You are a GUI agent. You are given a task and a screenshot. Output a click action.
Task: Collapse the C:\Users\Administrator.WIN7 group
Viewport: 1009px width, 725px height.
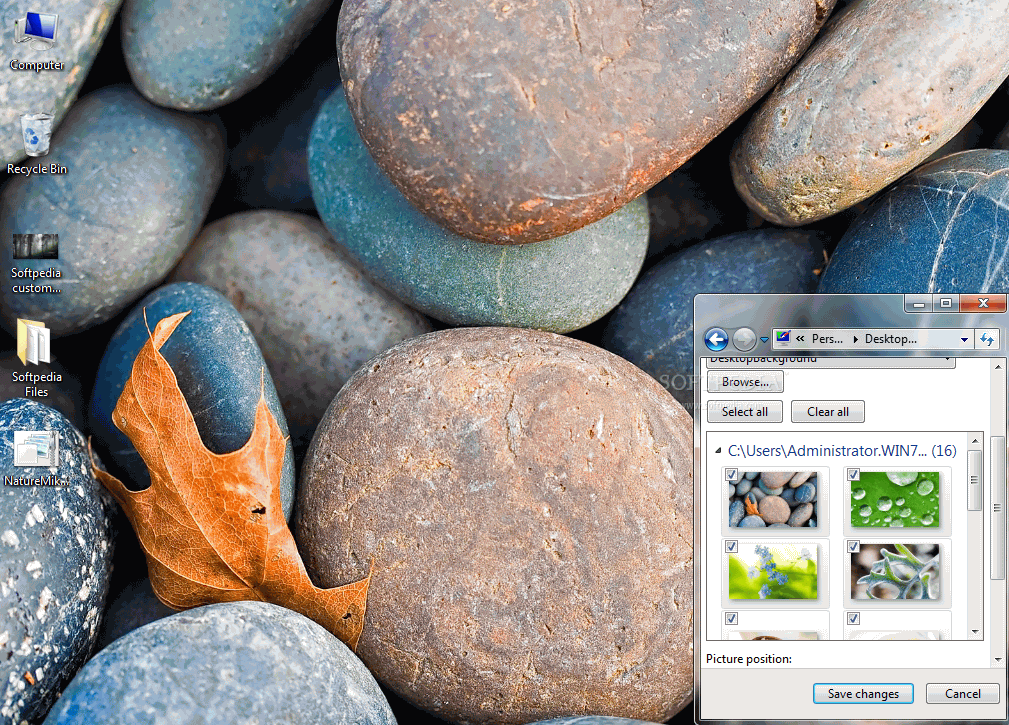pyautogui.click(x=718, y=451)
